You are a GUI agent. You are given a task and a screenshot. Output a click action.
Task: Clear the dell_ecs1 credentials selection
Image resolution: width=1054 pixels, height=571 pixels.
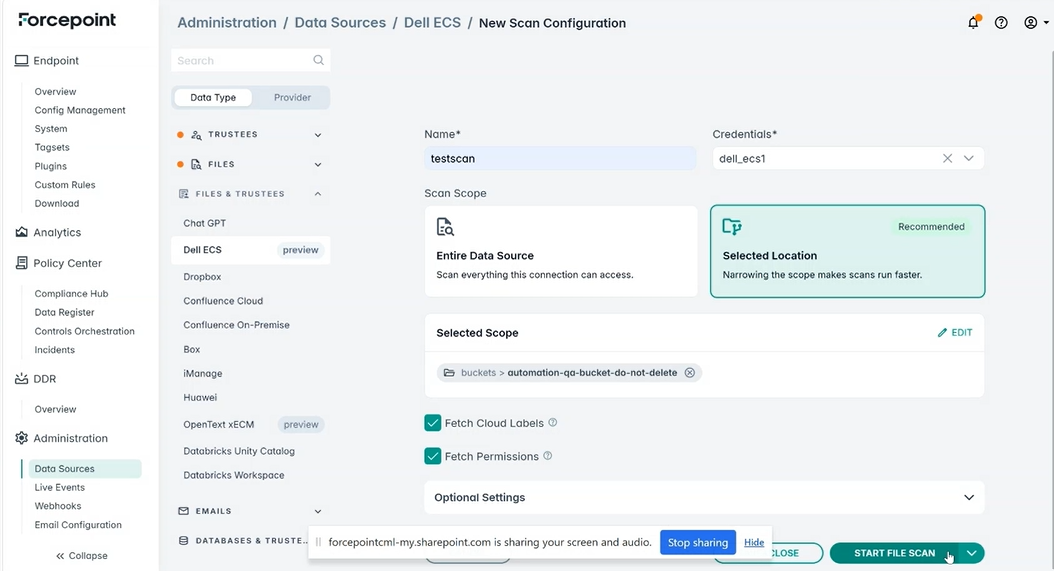(x=947, y=159)
